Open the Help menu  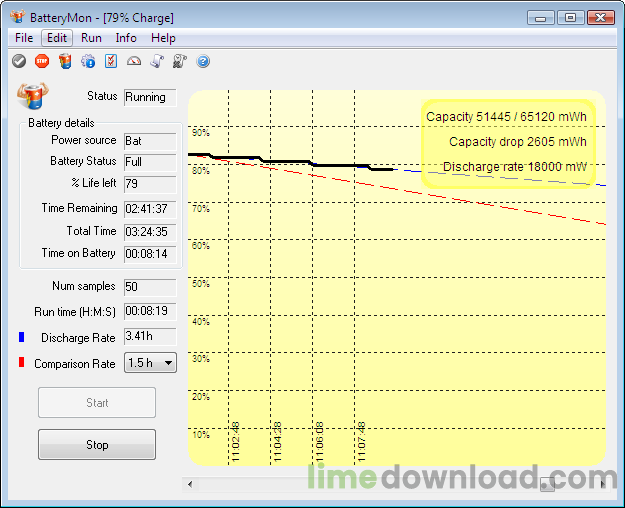tap(163, 38)
